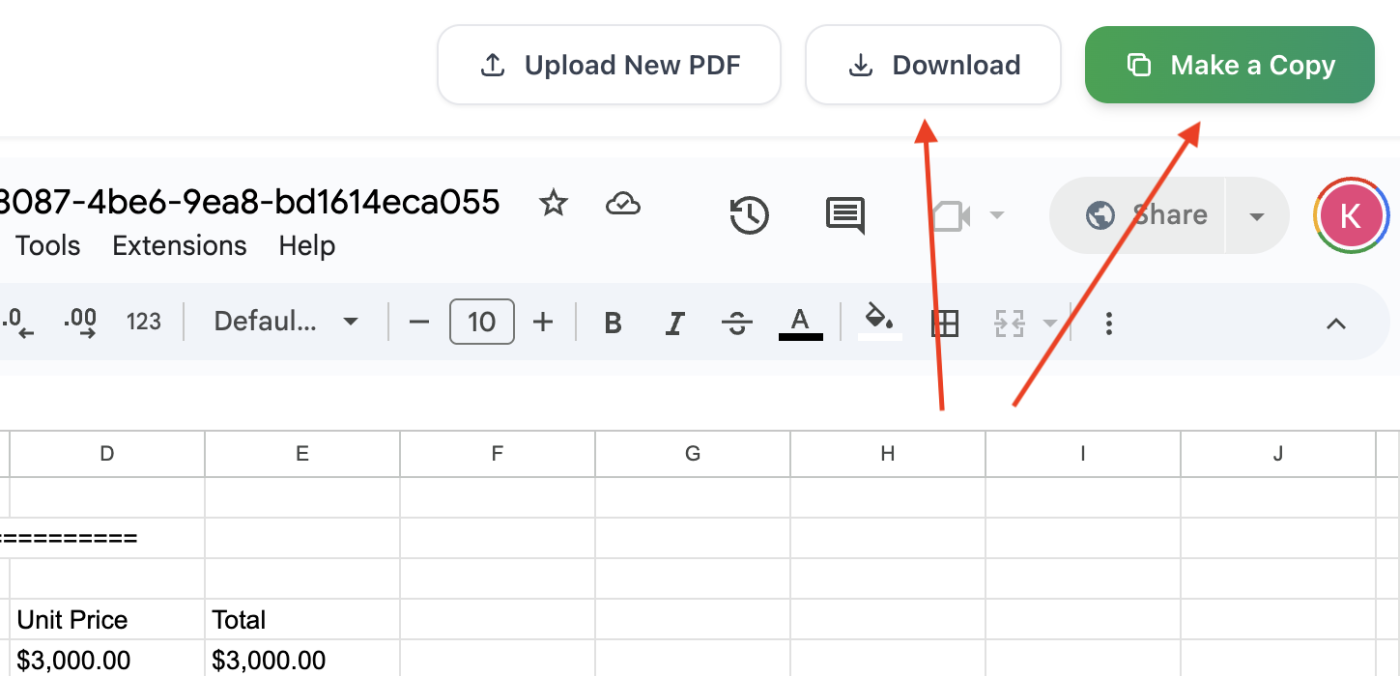1400x676 pixels.
Task: Increase decimal places
Action: click(80, 321)
